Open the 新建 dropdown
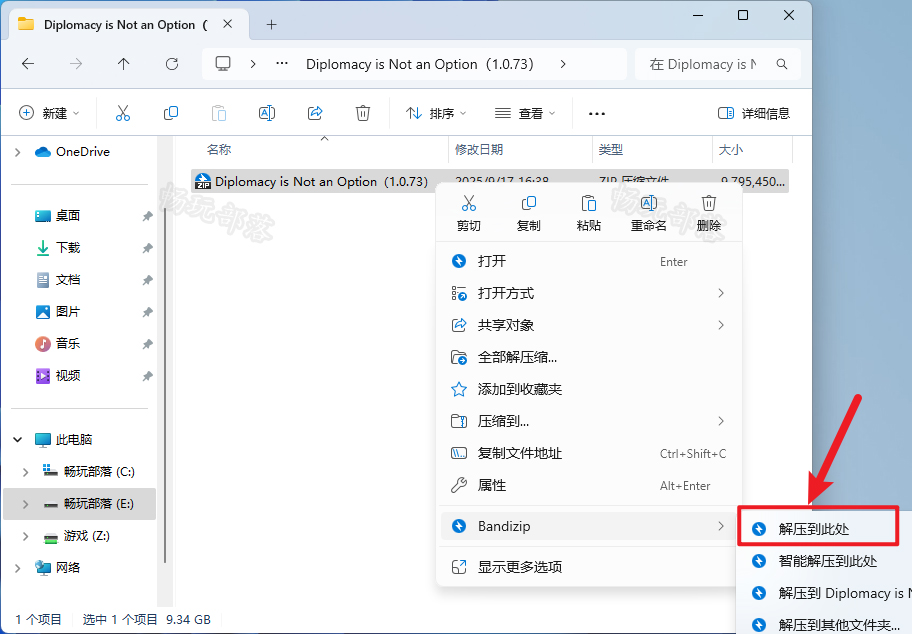912x634 pixels. click(x=49, y=113)
